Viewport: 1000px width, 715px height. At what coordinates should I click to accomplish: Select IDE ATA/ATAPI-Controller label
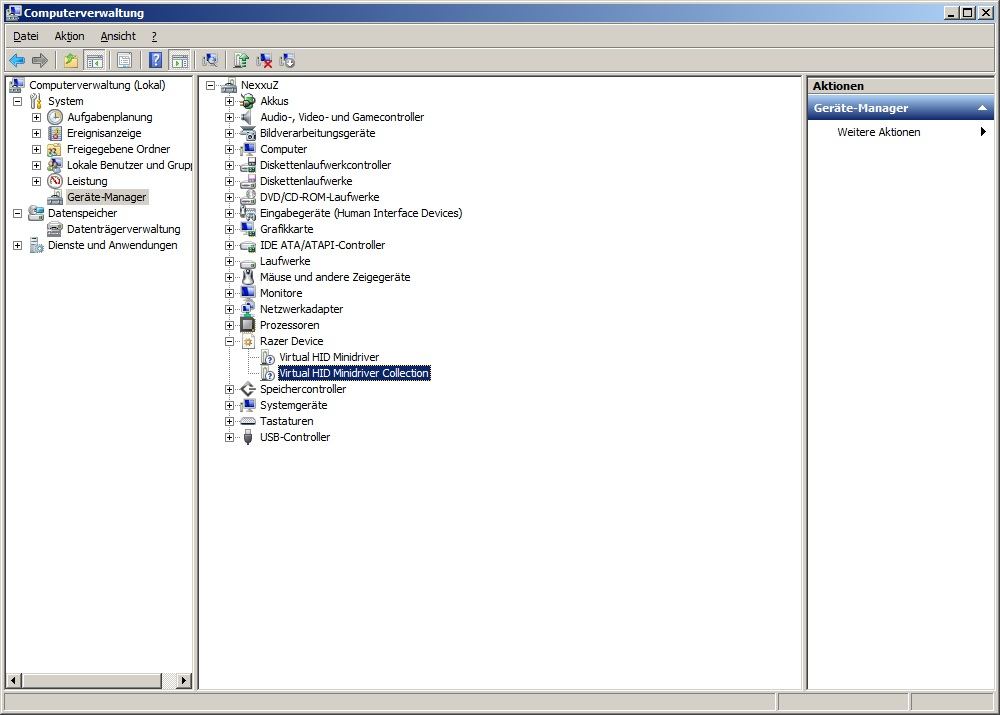(x=322, y=245)
